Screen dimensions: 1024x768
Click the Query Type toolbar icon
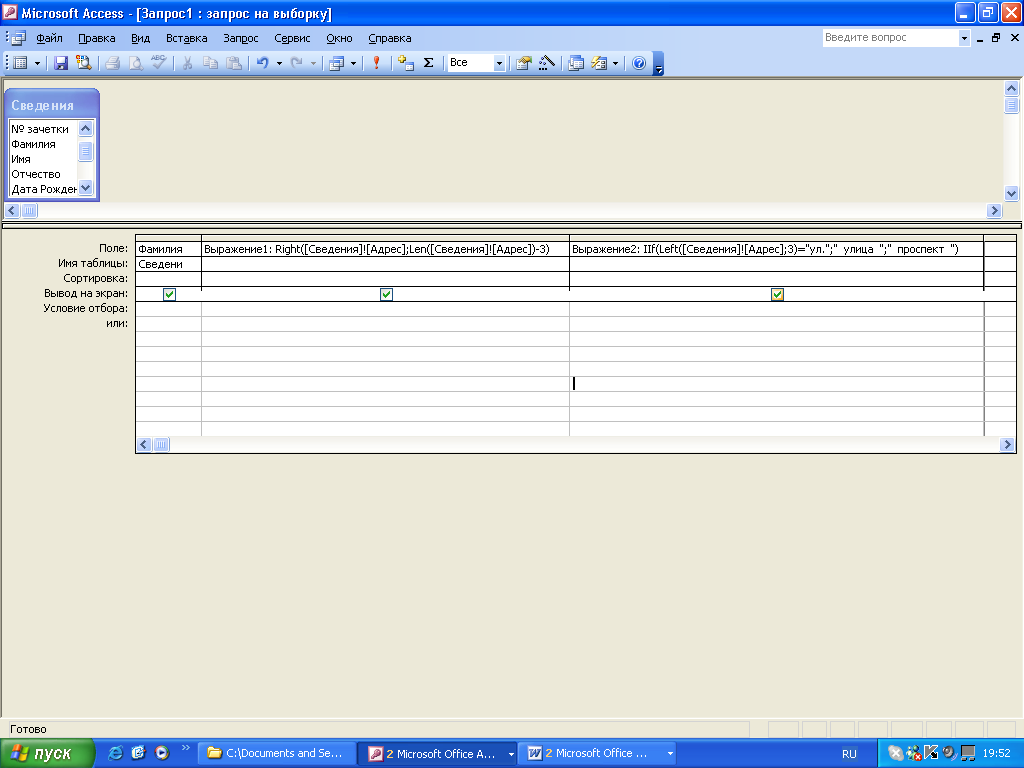pyautogui.click(x=336, y=63)
